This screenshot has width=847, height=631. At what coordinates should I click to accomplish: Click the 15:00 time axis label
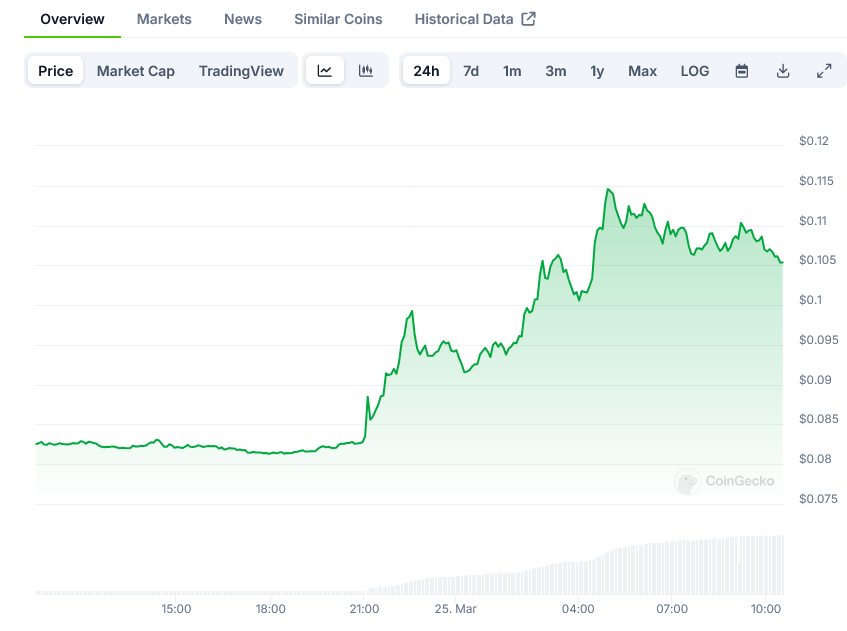click(176, 609)
